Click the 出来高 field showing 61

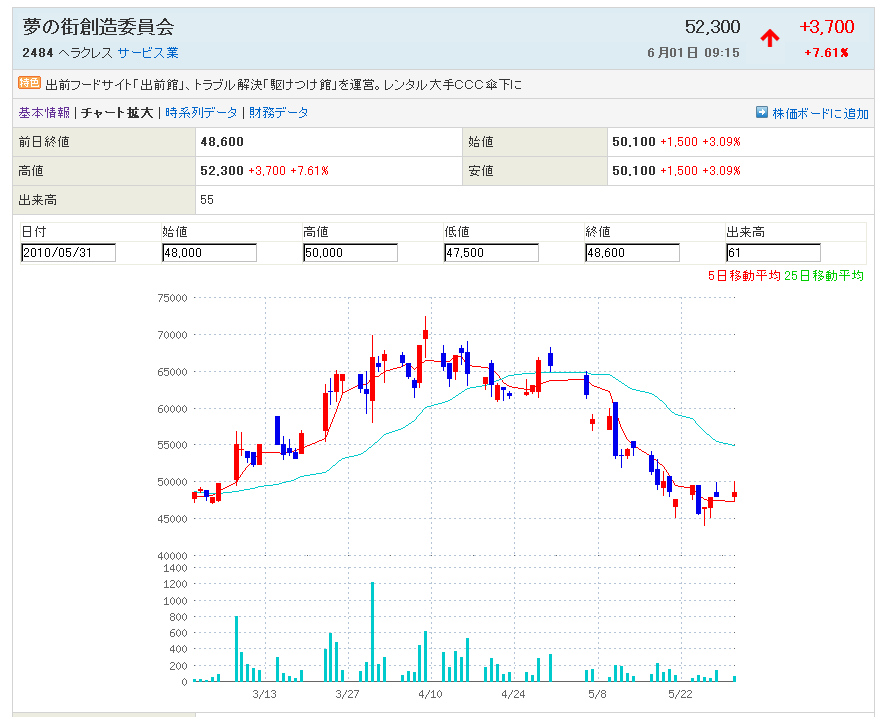773,253
